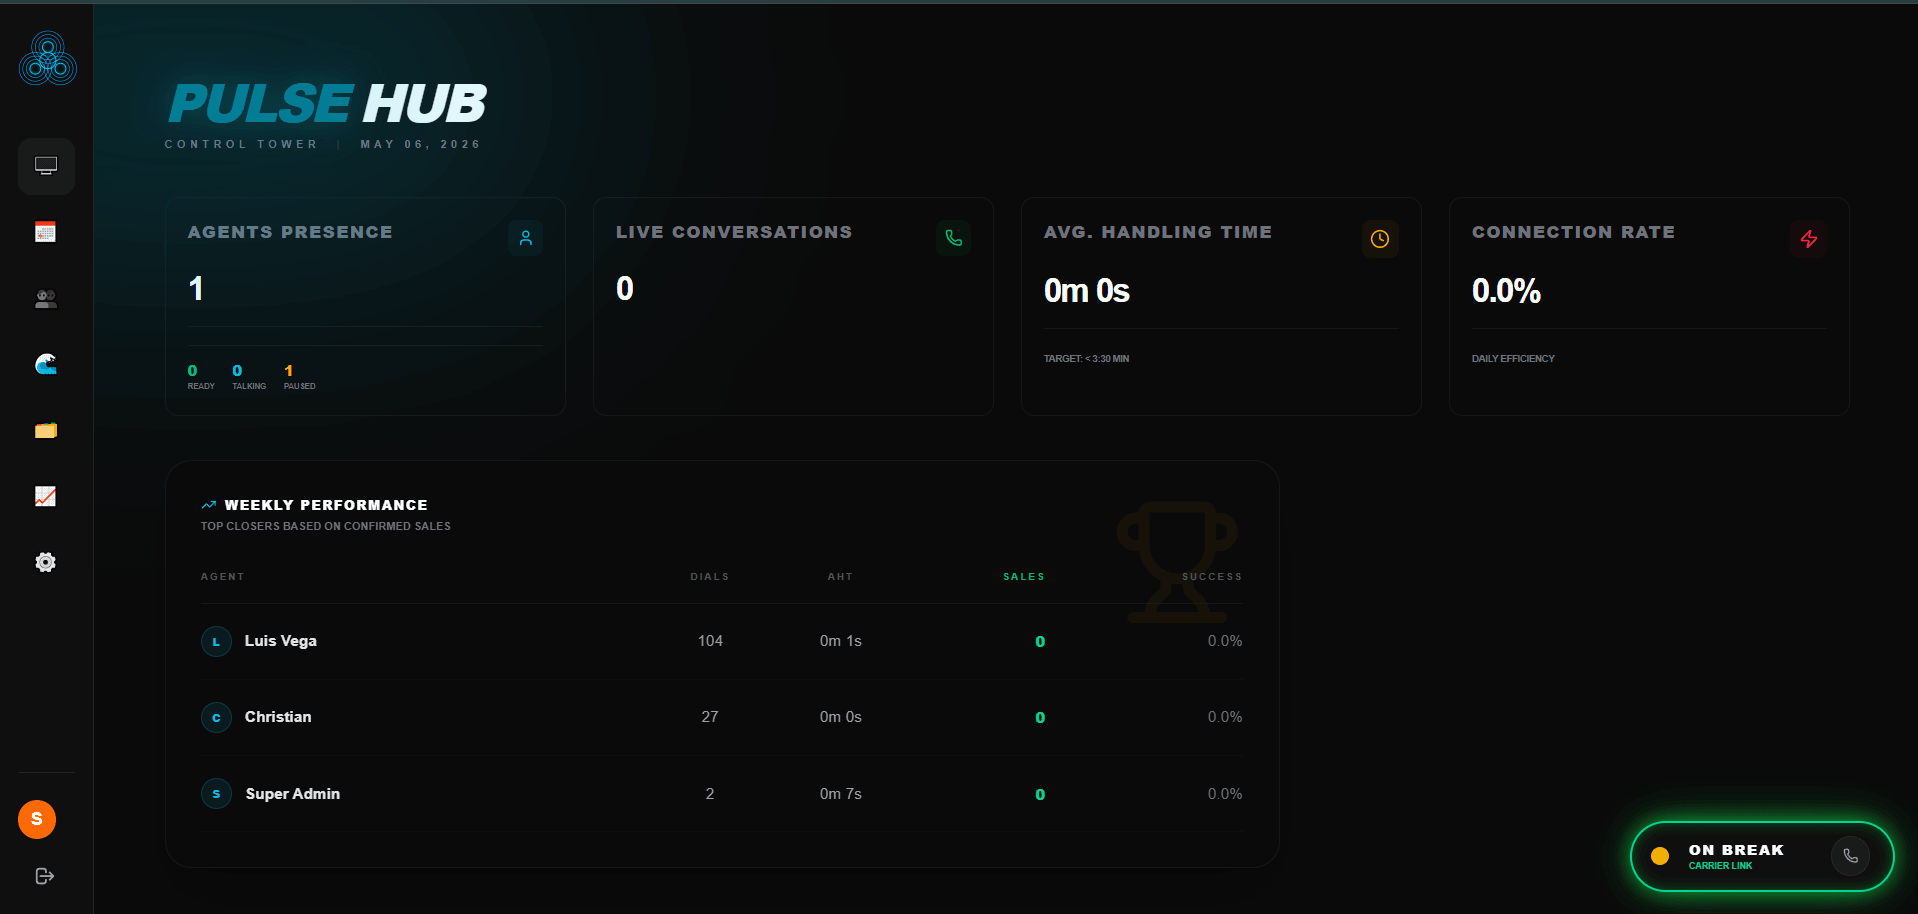Open the yellow folder sidebar icon

(x=46, y=430)
